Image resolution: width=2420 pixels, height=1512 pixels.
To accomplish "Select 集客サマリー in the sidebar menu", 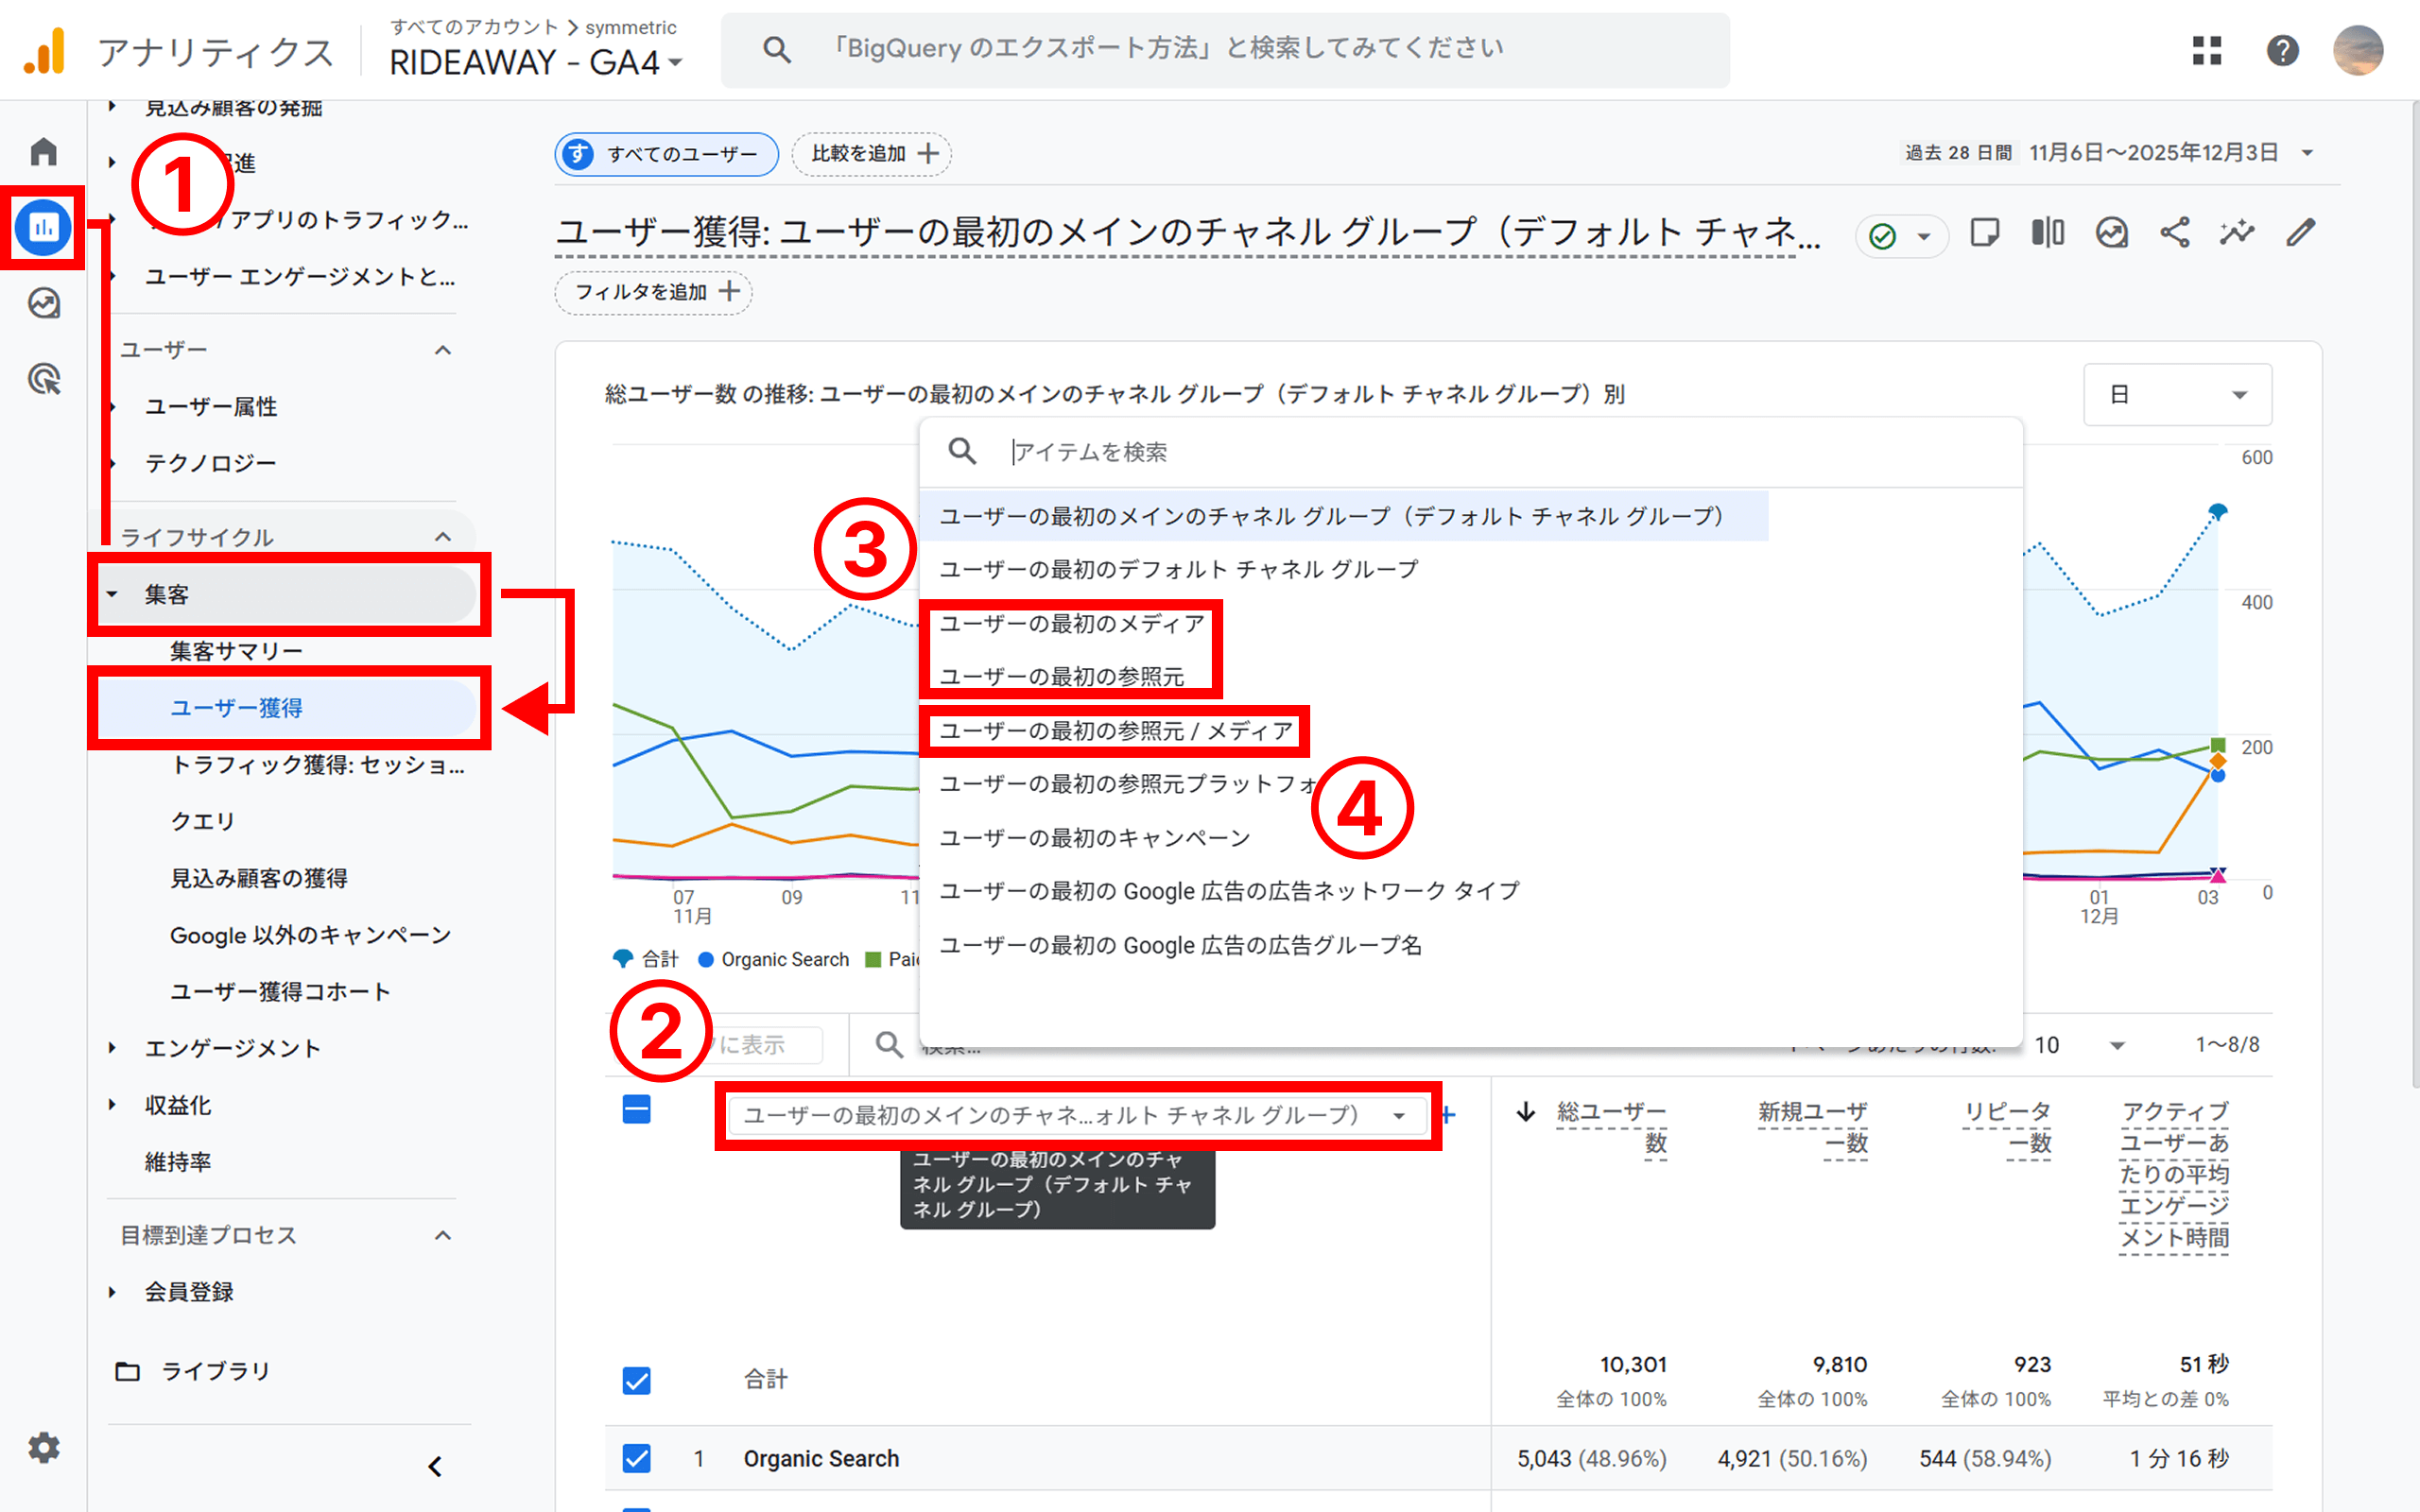I will tap(237, 649).
